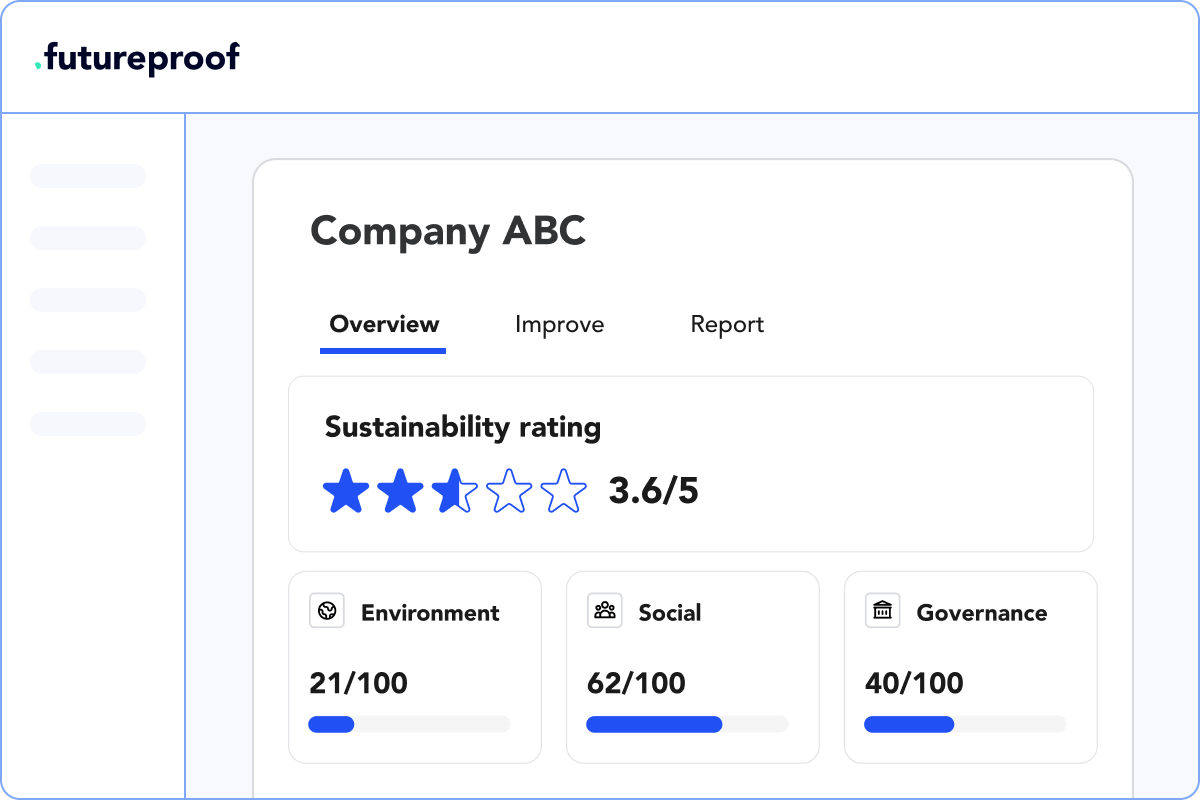Click the Environment score progress bar
The width and height of the screenshot is (1200, 800).
(x=409, y=724)
